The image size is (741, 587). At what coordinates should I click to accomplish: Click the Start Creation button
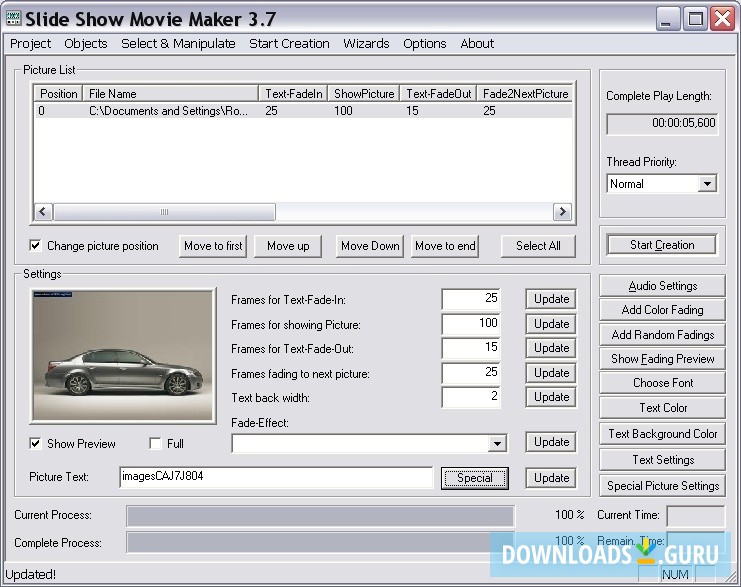point(662,245)
